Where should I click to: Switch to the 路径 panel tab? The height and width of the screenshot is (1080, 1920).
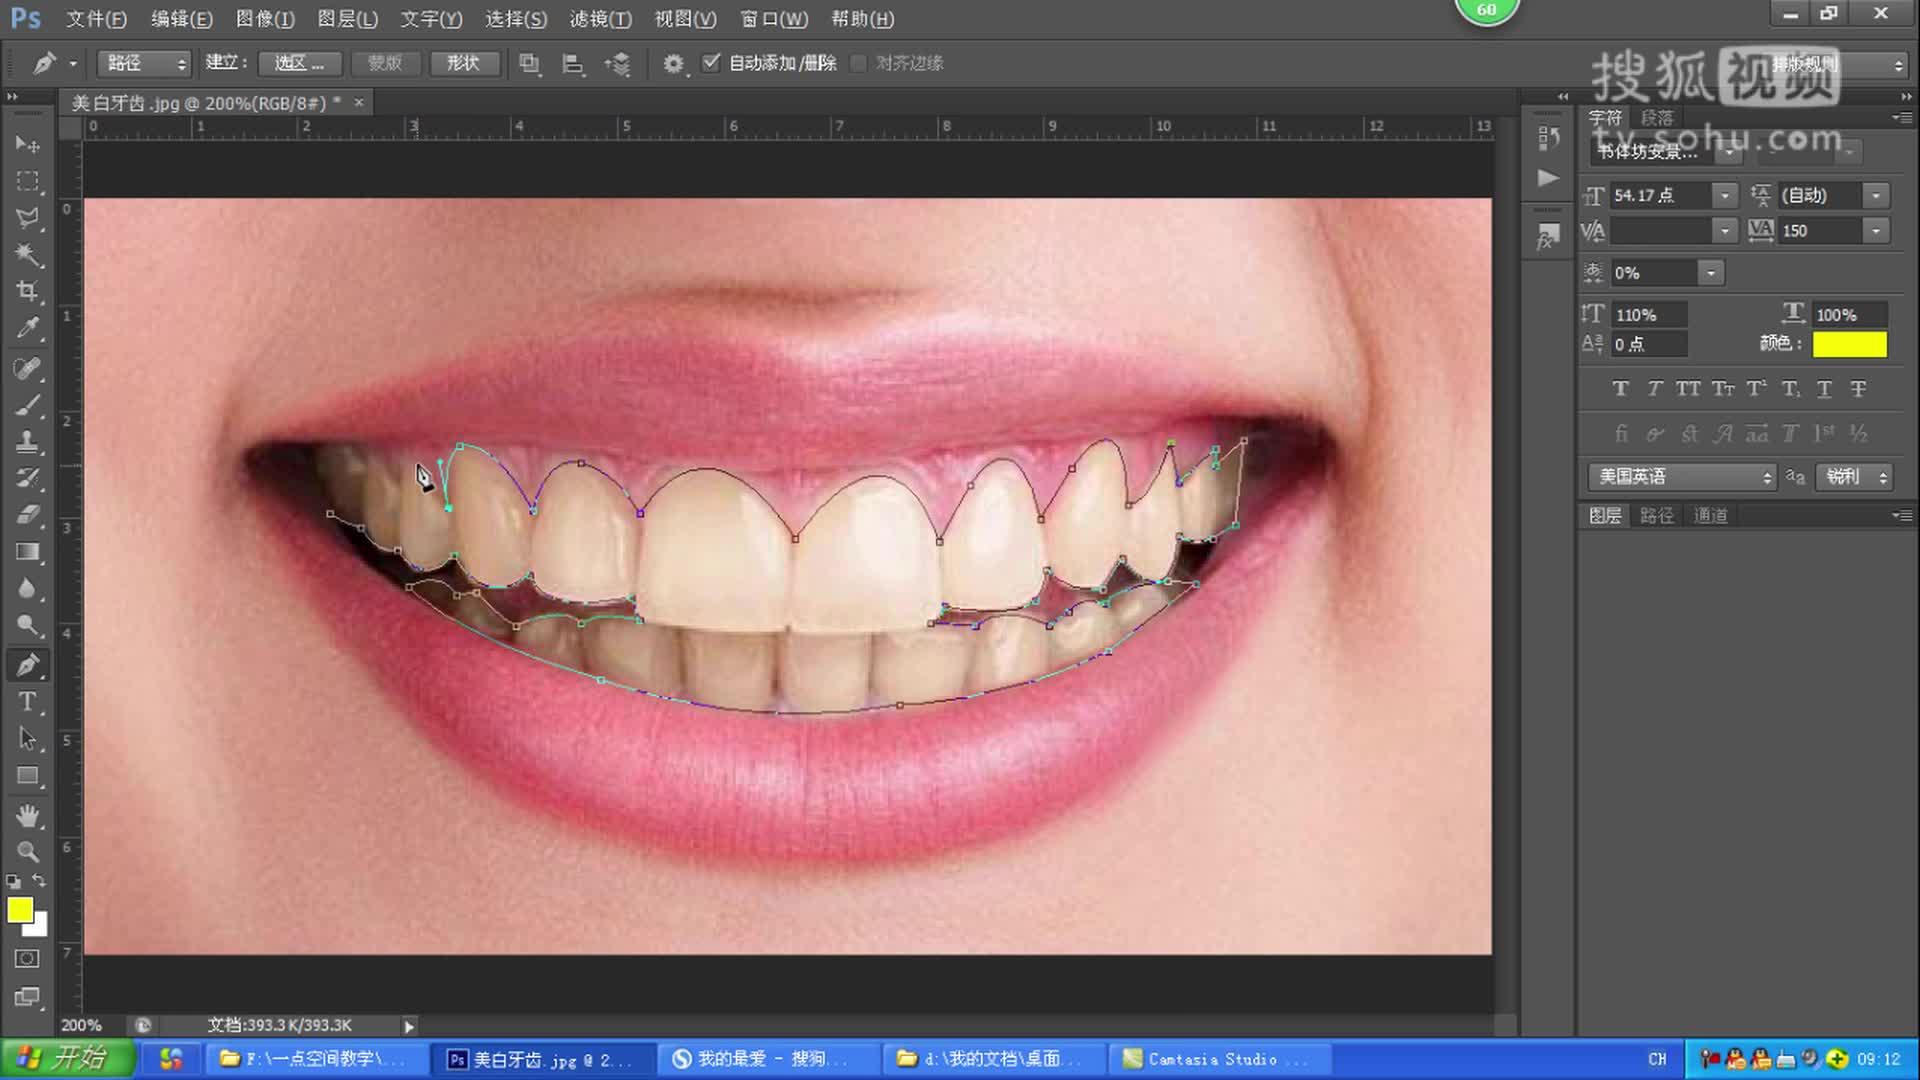(1657, 516)
